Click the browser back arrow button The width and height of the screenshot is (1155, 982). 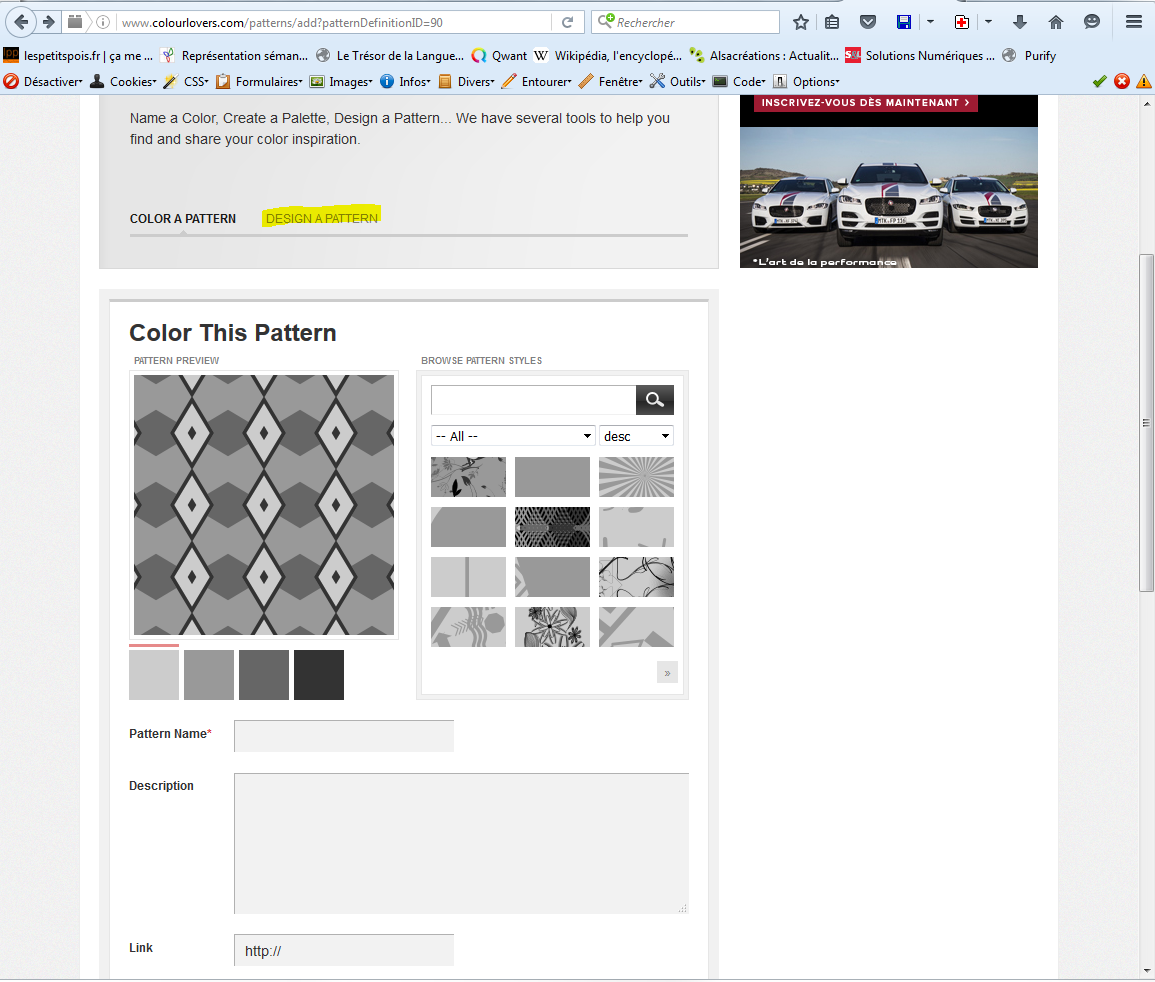click(22, 22)
